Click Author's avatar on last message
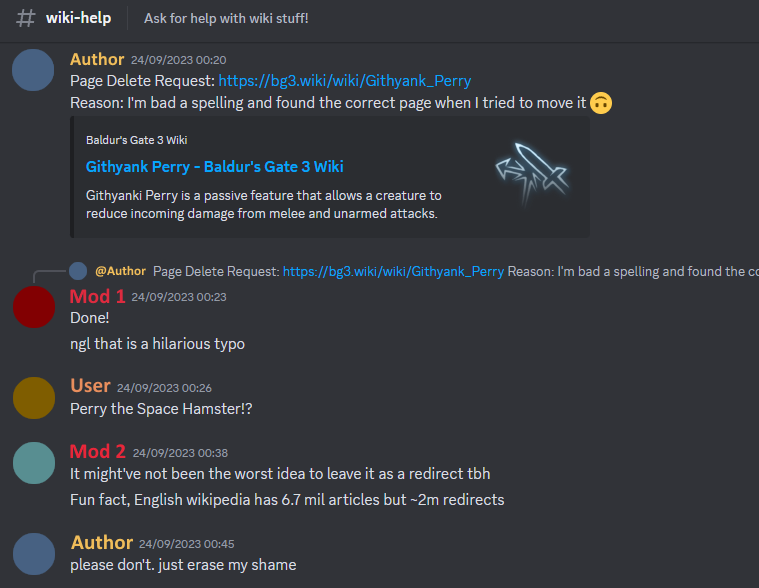 coord(34,554)
